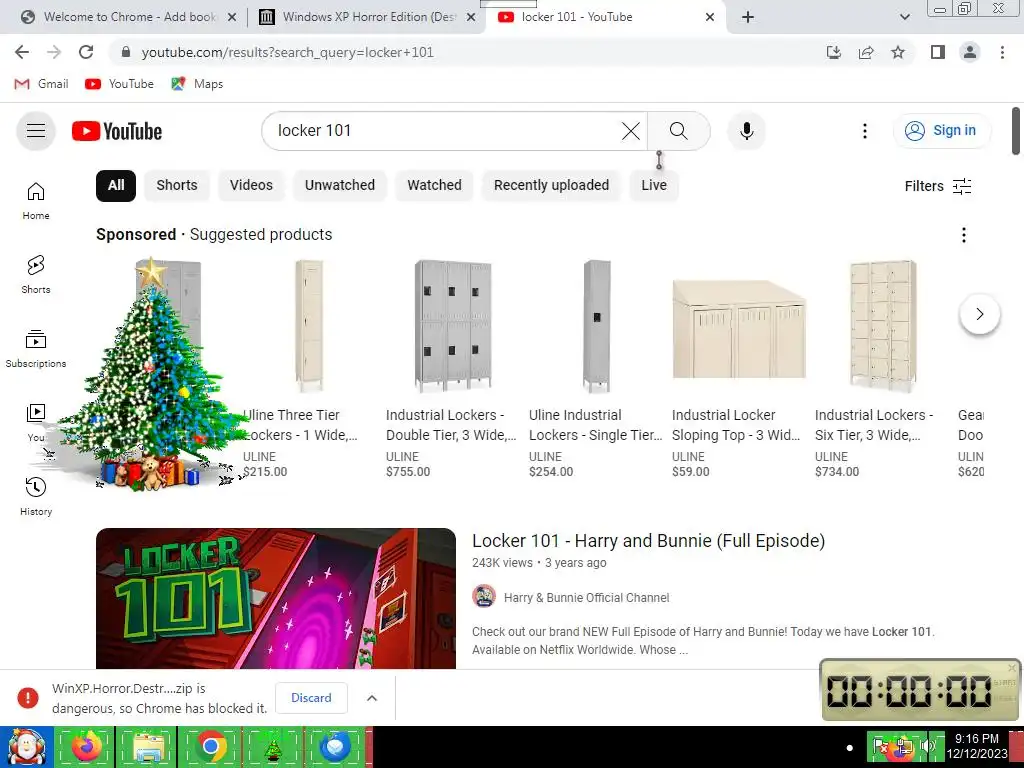Go back using the browser back arrow
The width and height of the screenshot is (1024, 768).
tap(22, 52)
